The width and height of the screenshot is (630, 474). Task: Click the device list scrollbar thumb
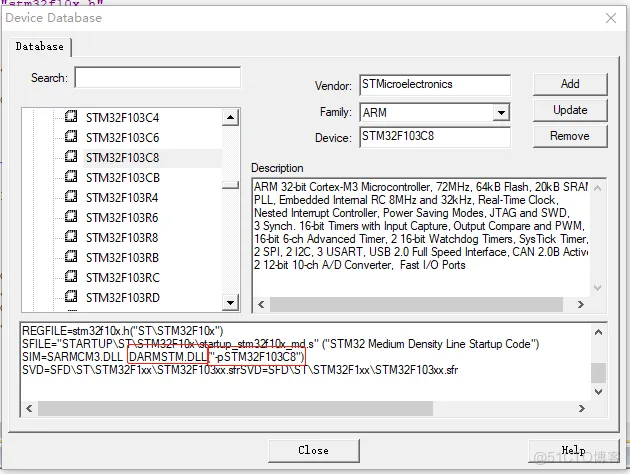tap(230, 185)
